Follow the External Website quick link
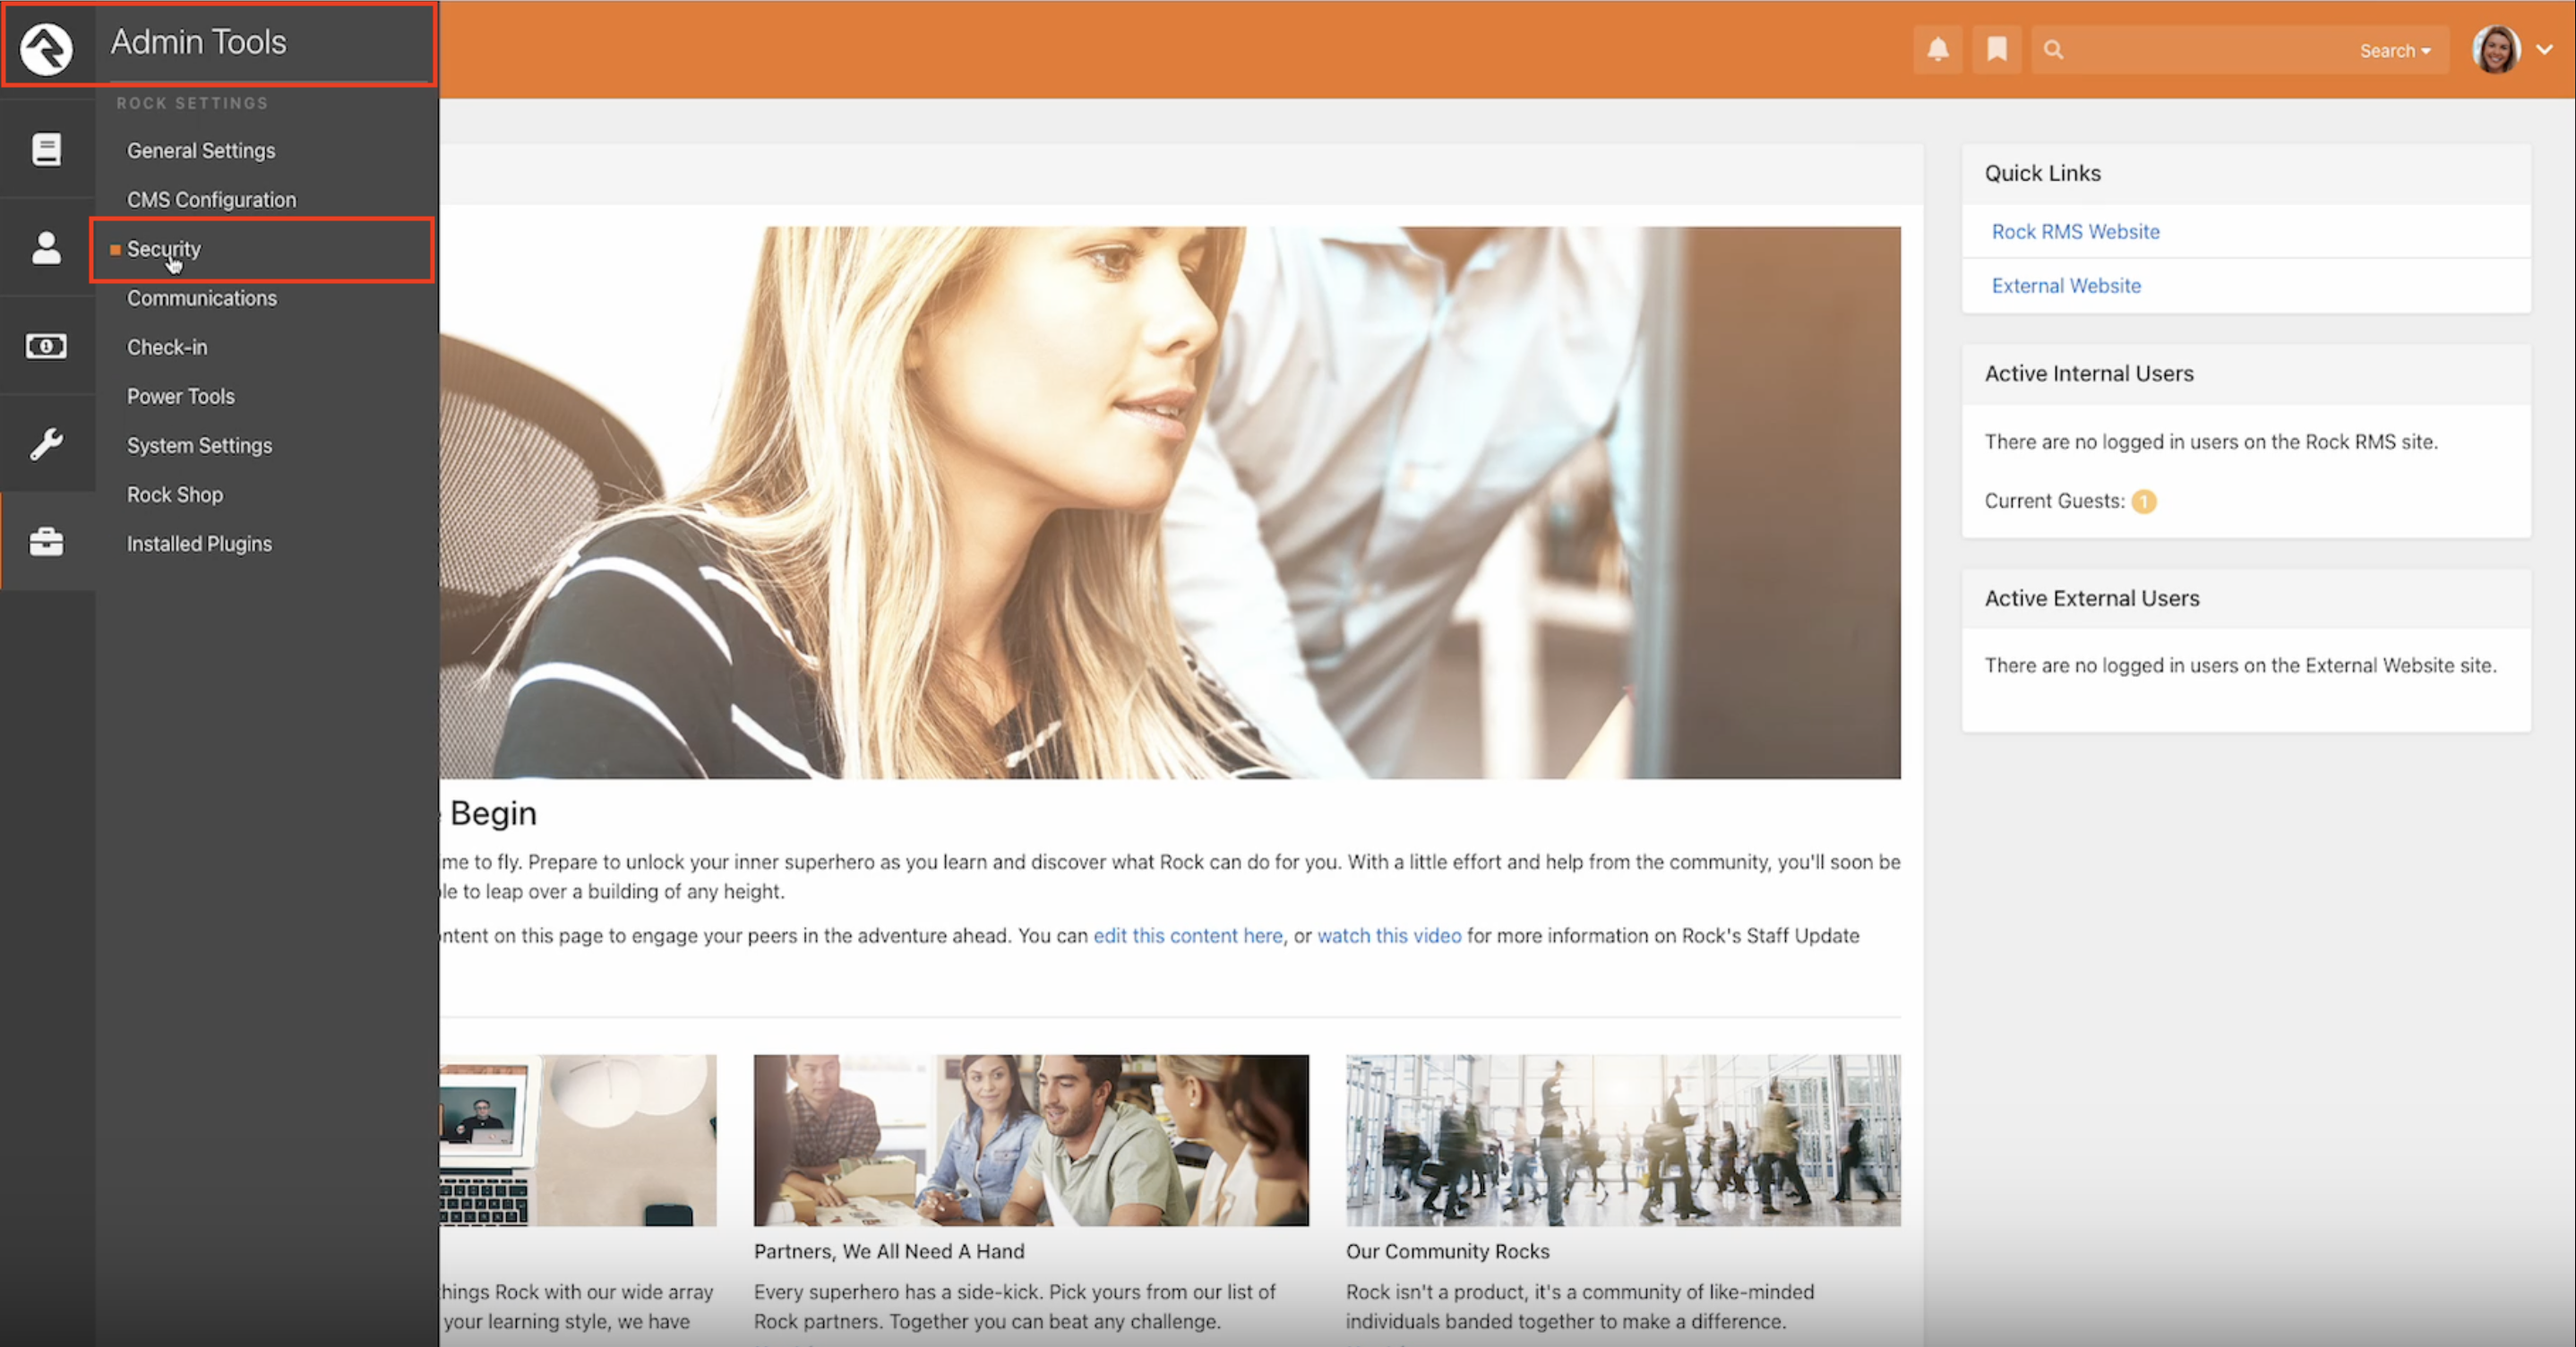The image size is (2576, 1347). point(2066,285)
